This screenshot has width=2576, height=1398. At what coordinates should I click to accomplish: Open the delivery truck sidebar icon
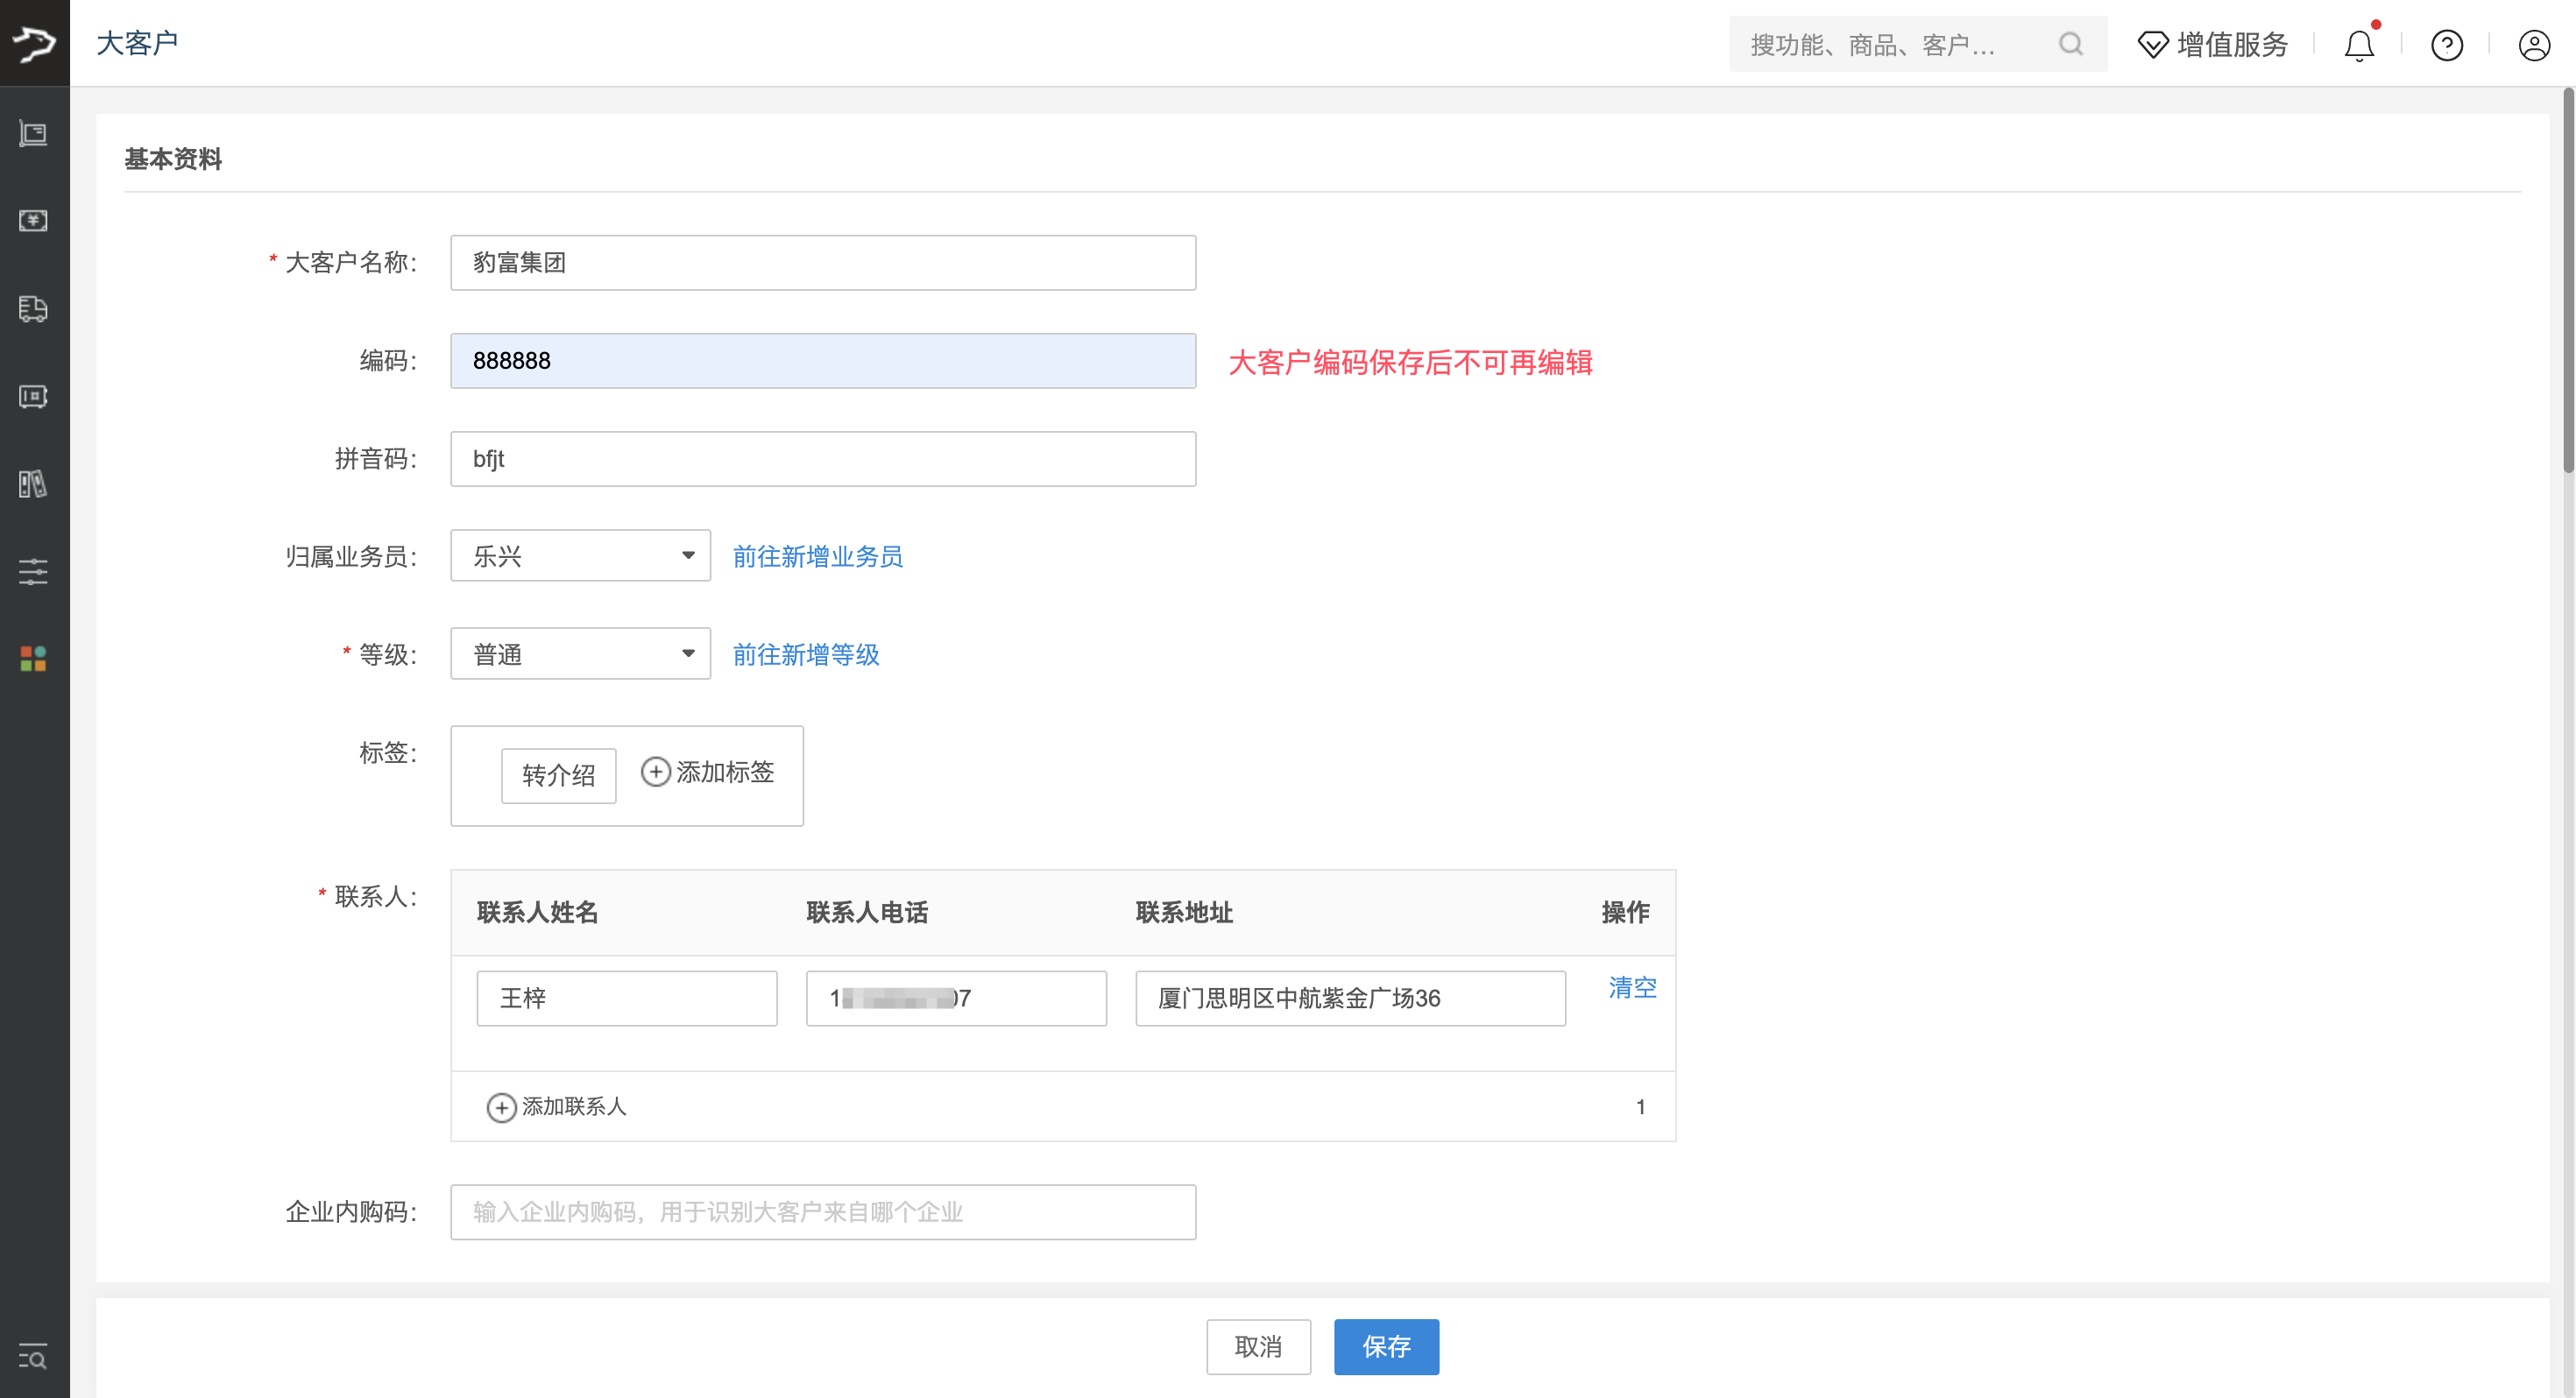(33, 308)
